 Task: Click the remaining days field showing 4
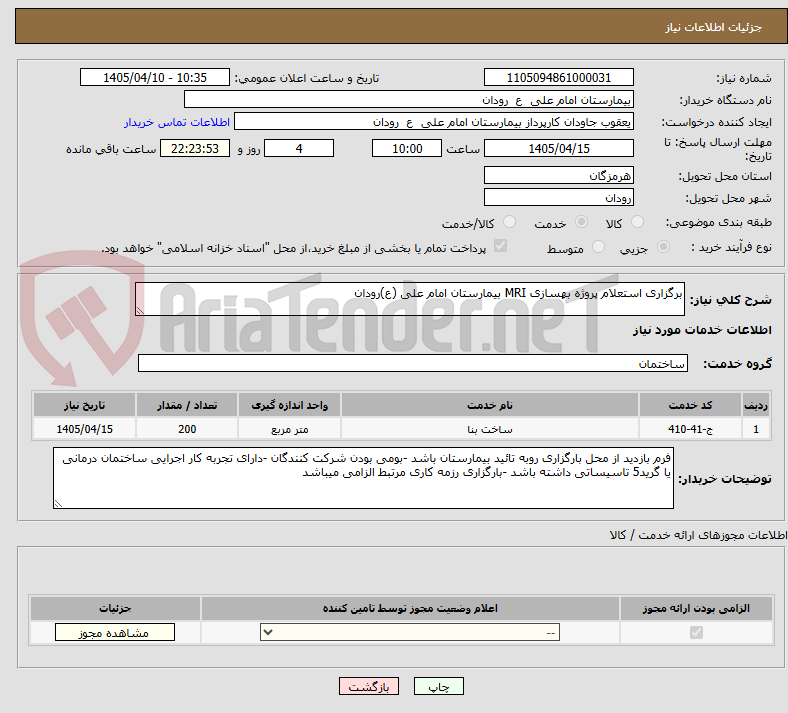pyautogui.click(x=299, y=148)
